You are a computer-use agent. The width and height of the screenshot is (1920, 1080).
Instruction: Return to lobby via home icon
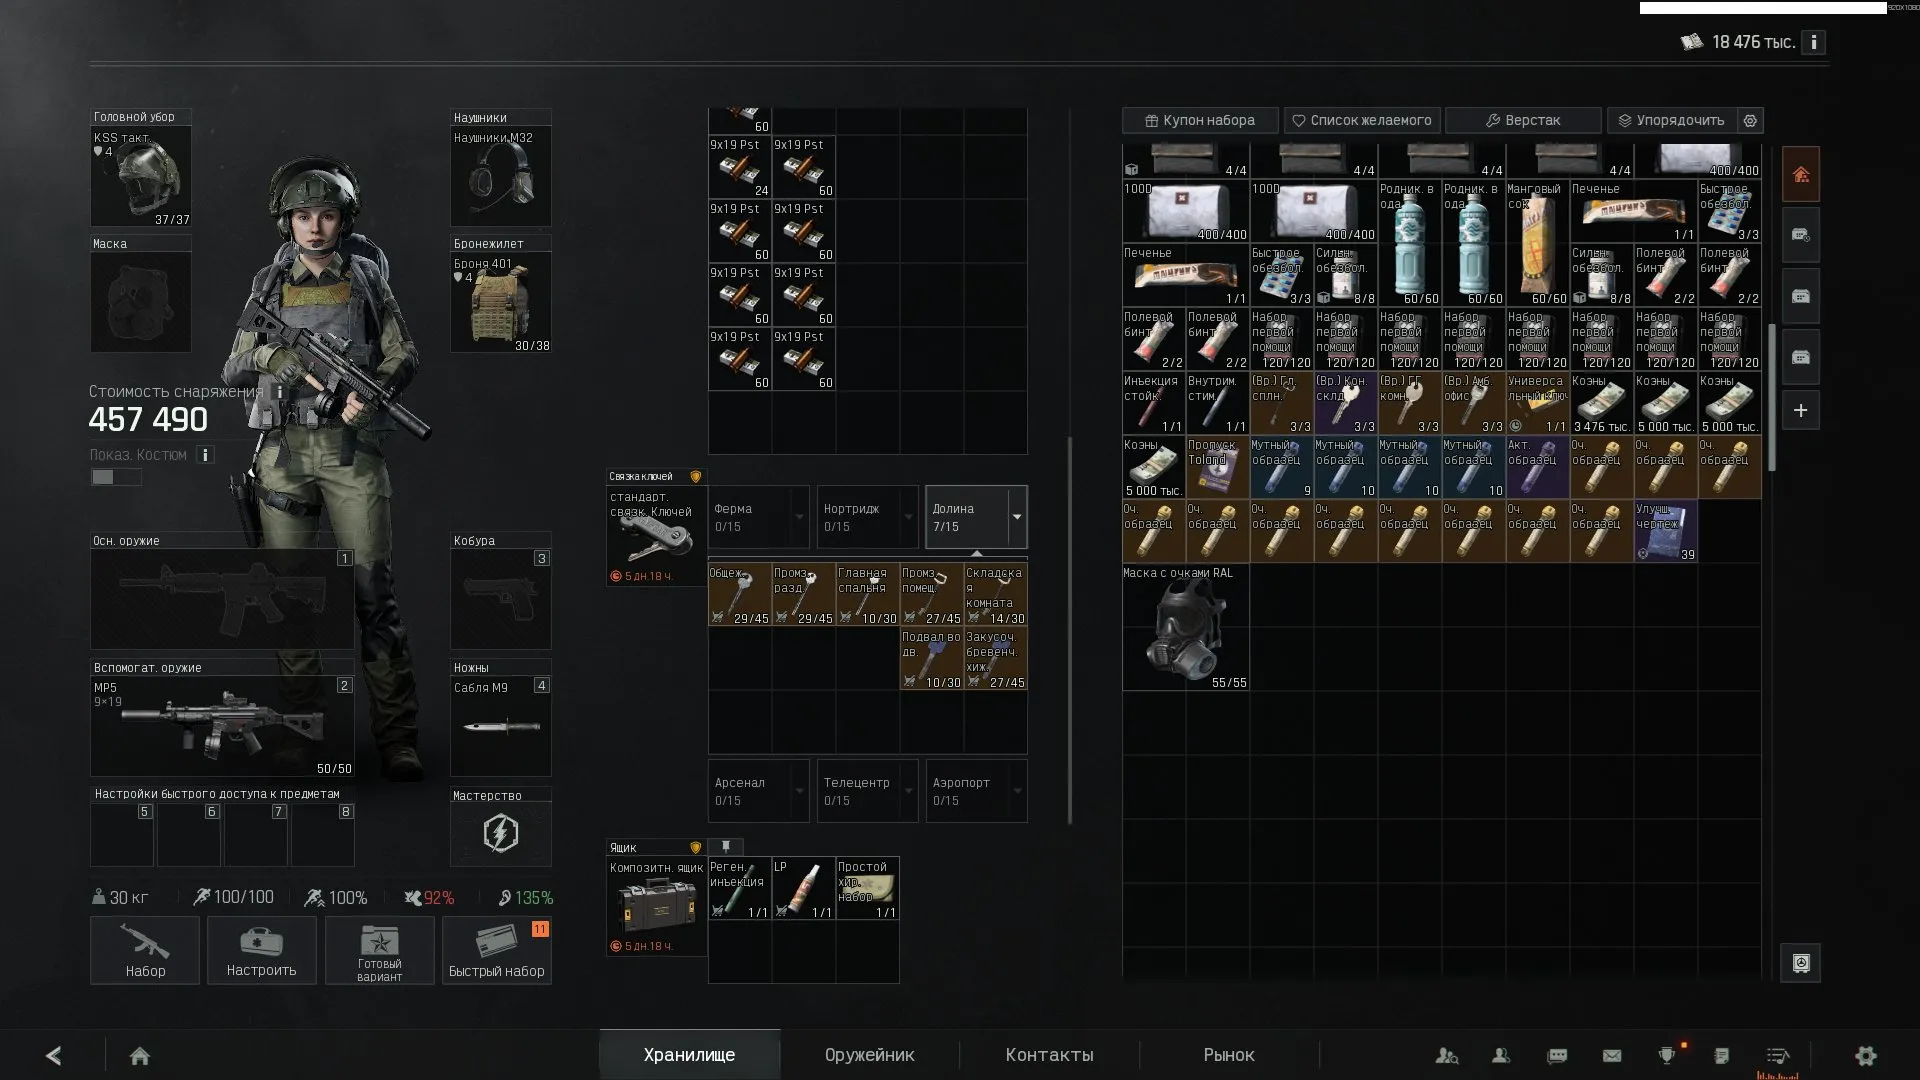point(140,1055)
